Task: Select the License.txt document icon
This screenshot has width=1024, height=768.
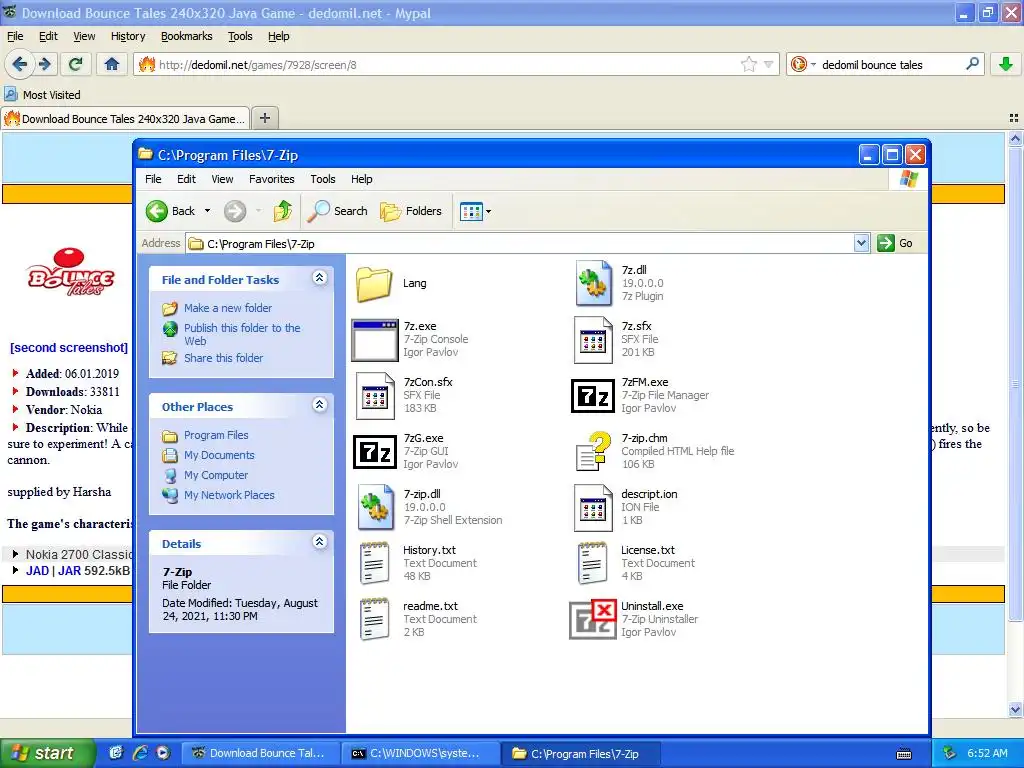Action: point(593,564)
